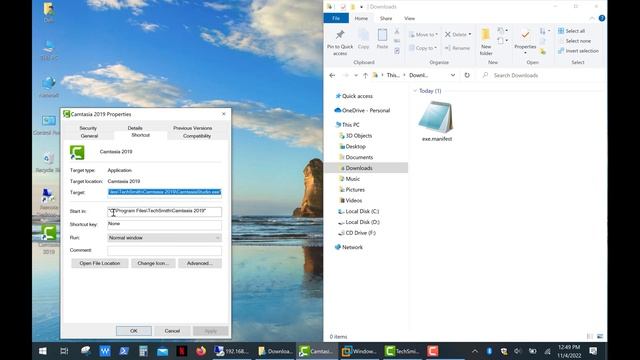Click Open File Location button
Image resolution: width=640 pixels, height=360 pixels.
point(100,263)
